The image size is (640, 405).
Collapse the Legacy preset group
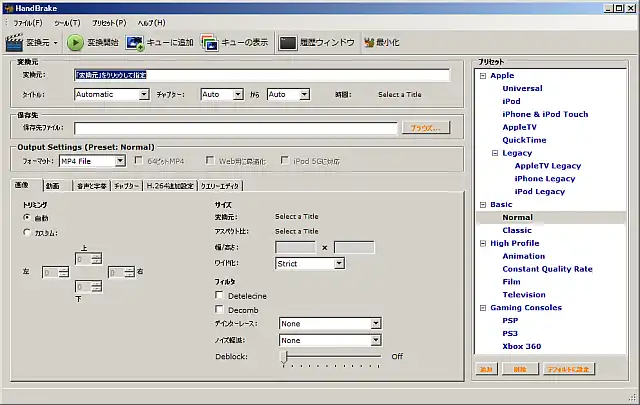[495, 153]
